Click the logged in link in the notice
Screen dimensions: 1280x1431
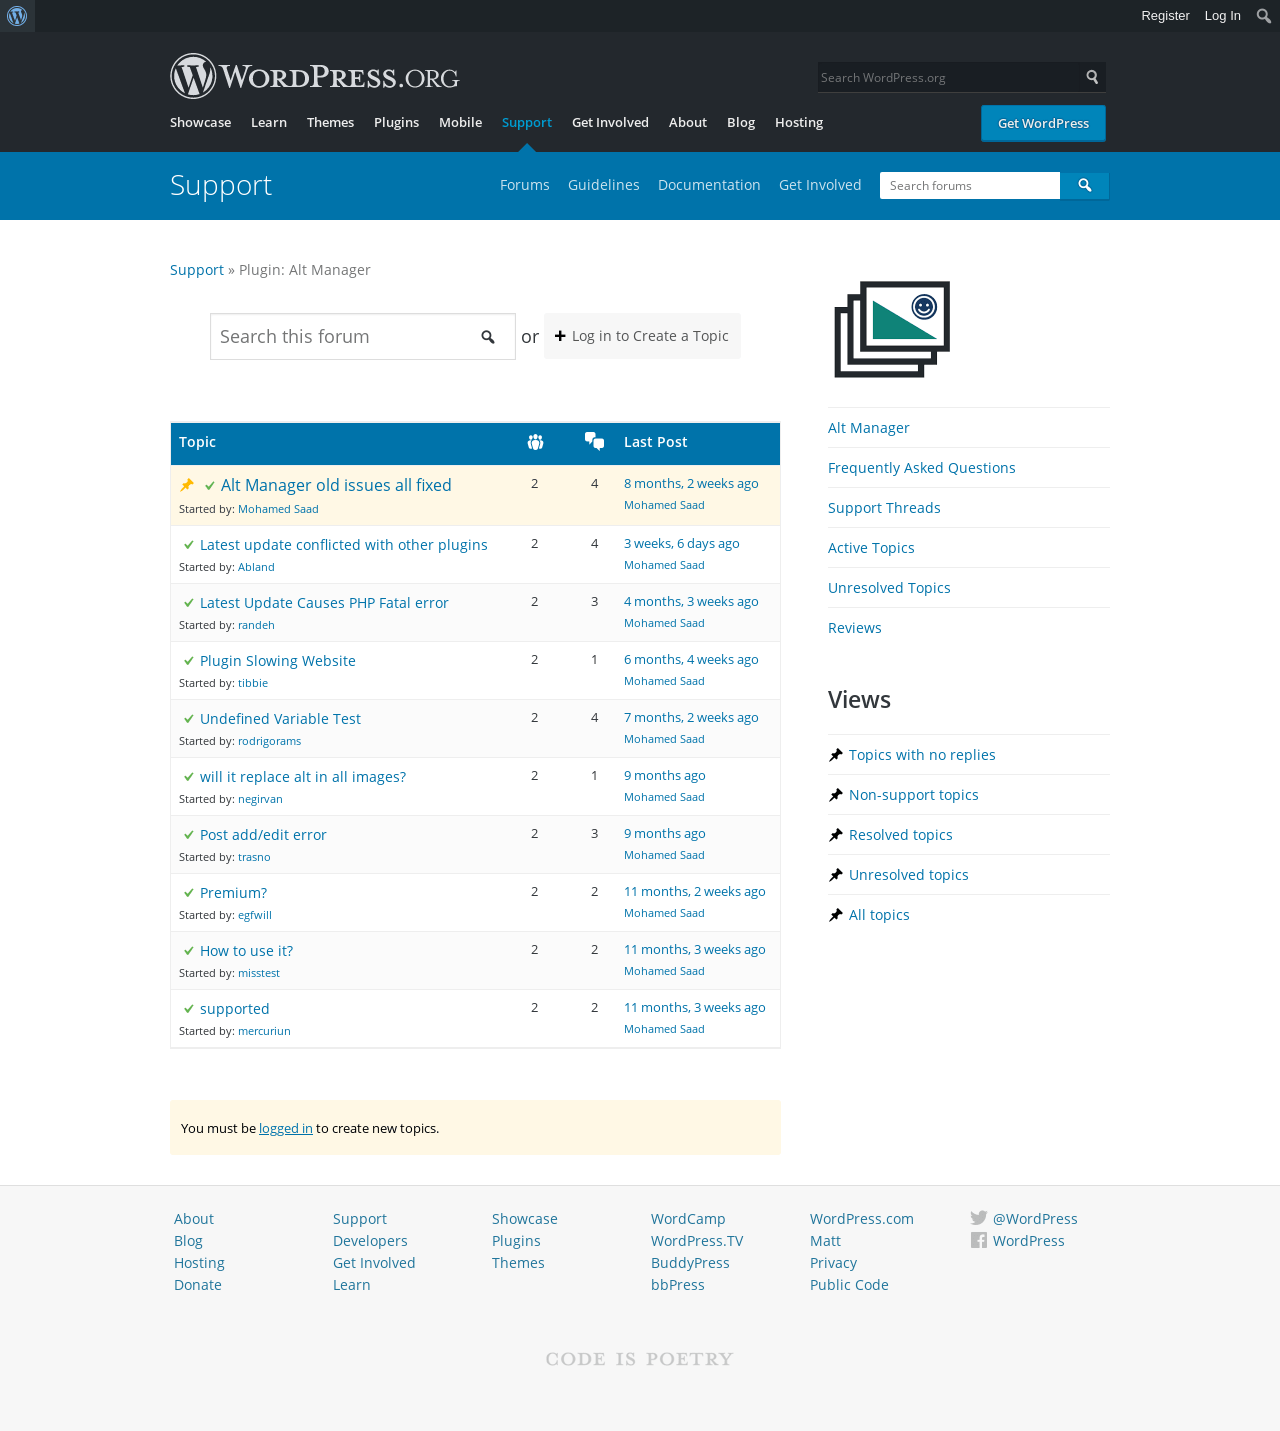(286, 1128)
